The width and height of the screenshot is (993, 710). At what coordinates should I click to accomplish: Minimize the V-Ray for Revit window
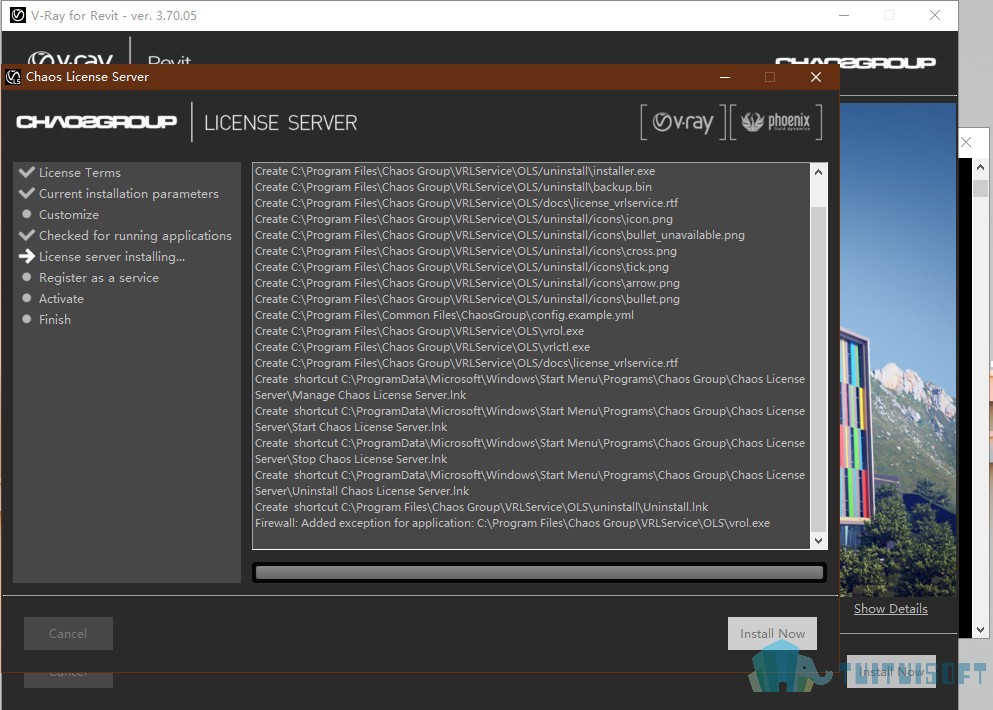pyautogui.click(x=844, y=15)
